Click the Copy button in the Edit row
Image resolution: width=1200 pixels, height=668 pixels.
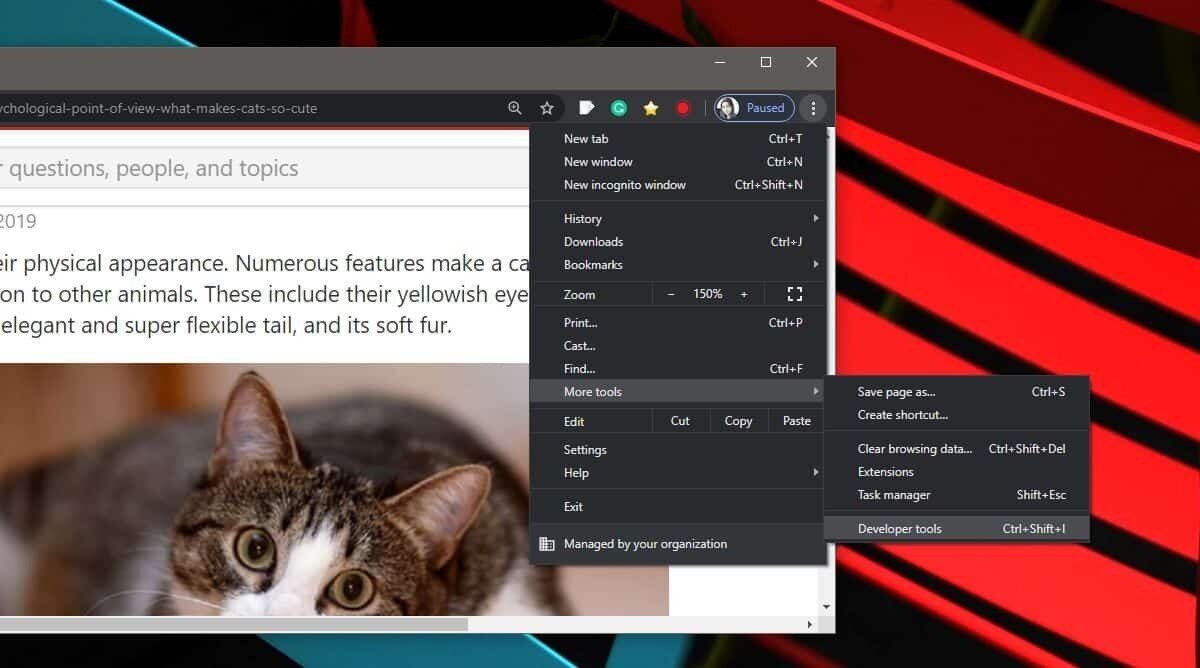coord(738,420)
